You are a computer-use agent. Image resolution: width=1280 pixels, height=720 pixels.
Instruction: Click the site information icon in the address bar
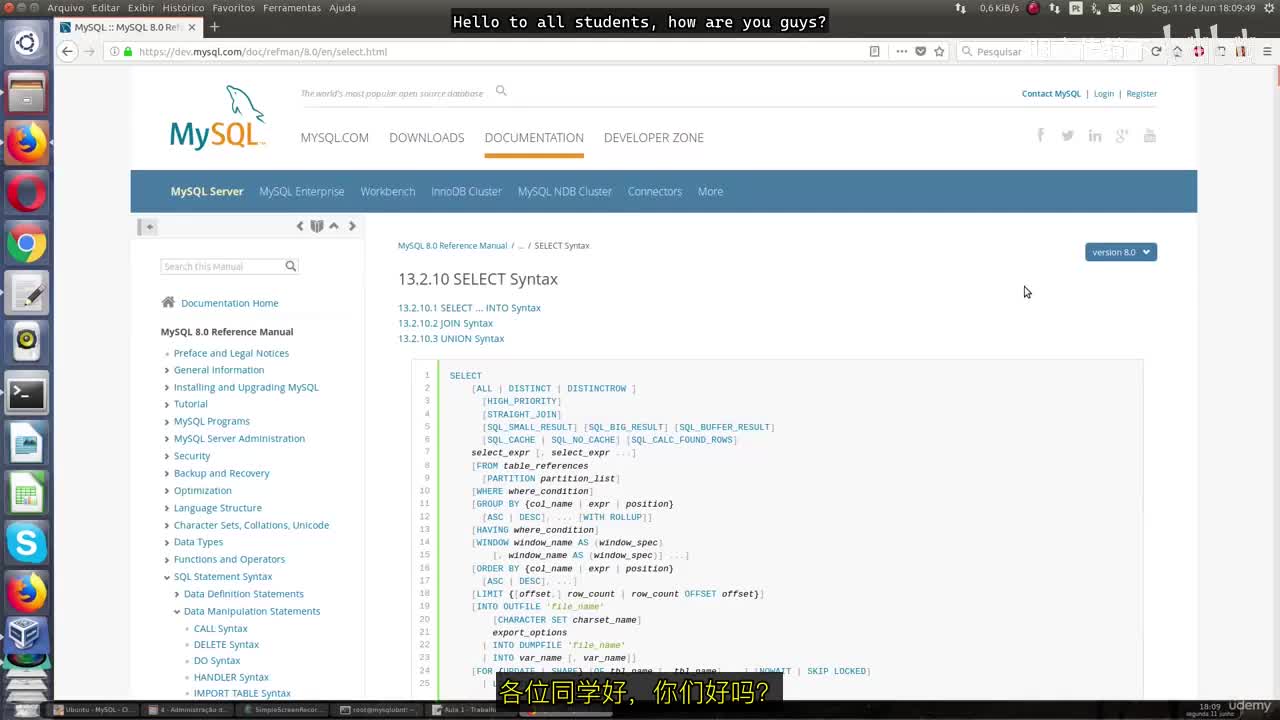click(114, 51)
